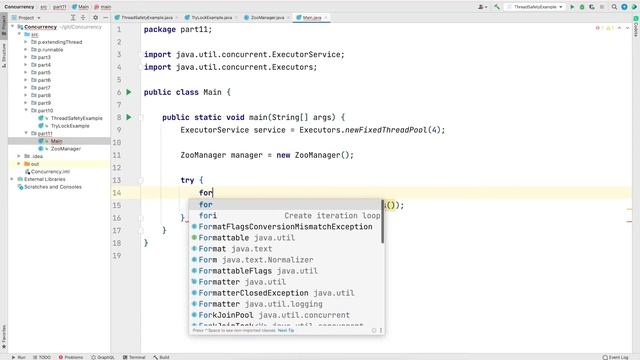
Task: Click Collapse All icon in Project panel
Action: coord(83,18)
